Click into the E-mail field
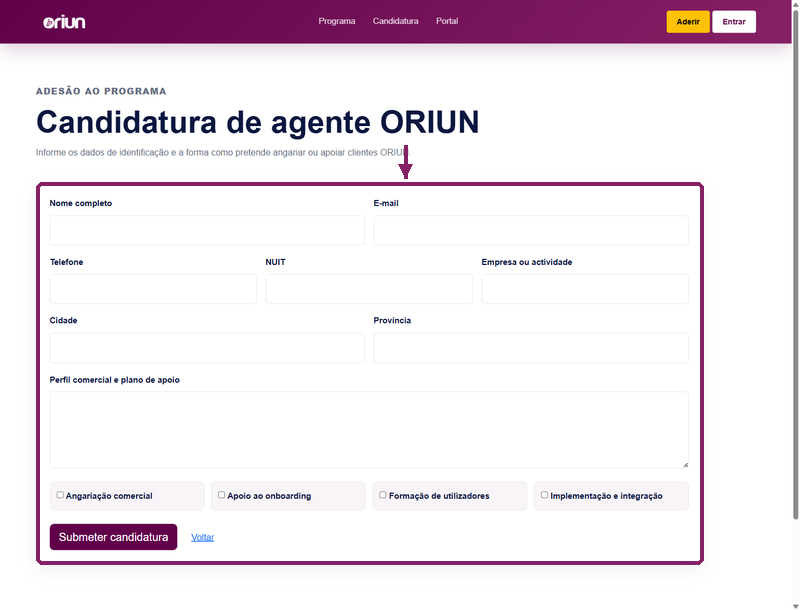This screenshot has height=611, width=800. click(531, 230)
